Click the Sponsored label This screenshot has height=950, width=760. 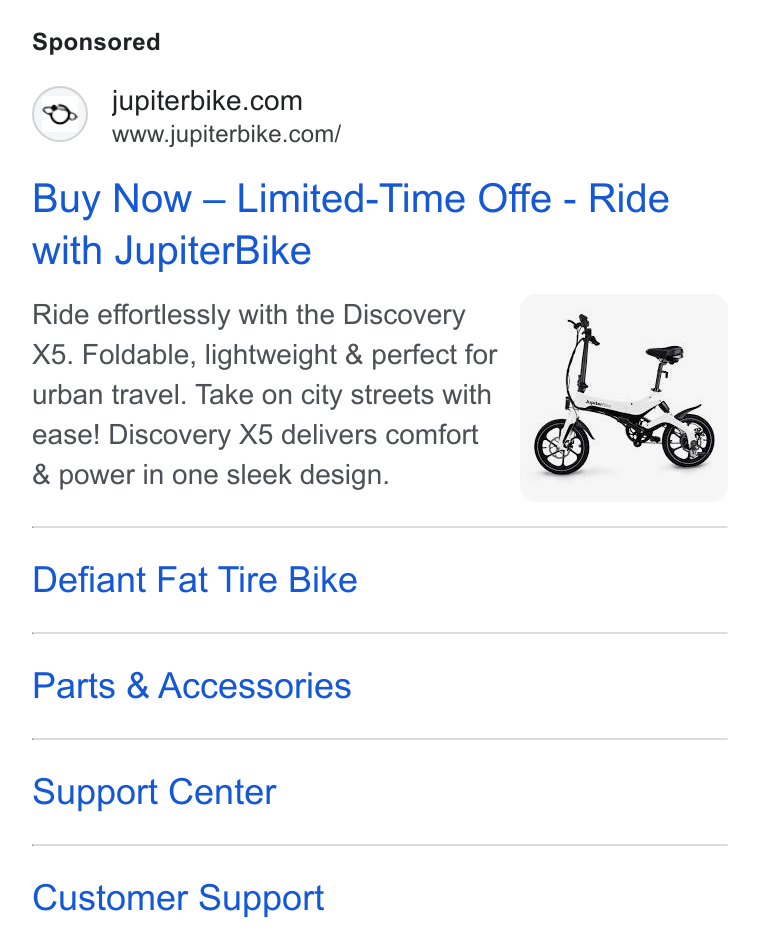(96, 42)
